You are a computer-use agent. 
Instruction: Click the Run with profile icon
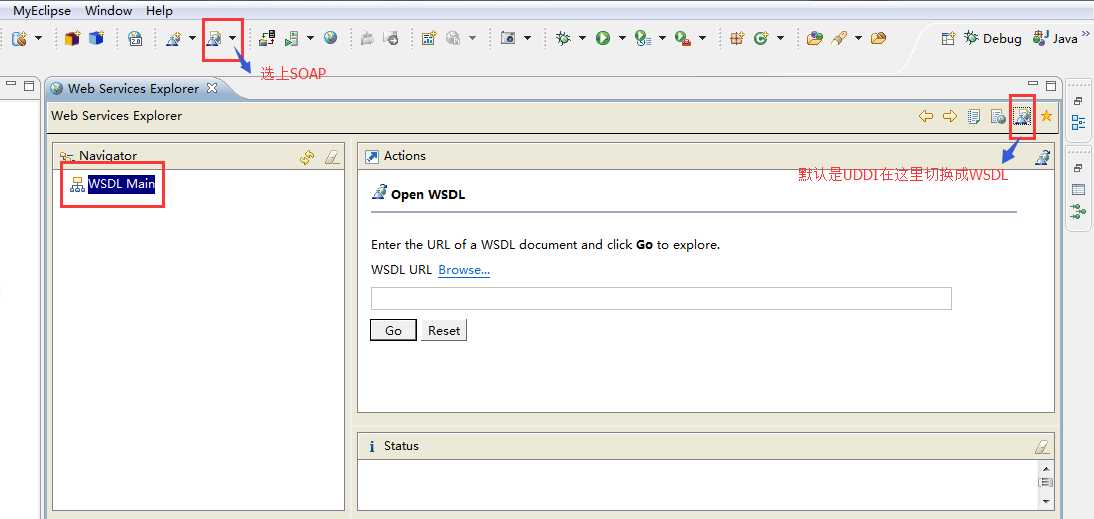click(643, 38)
